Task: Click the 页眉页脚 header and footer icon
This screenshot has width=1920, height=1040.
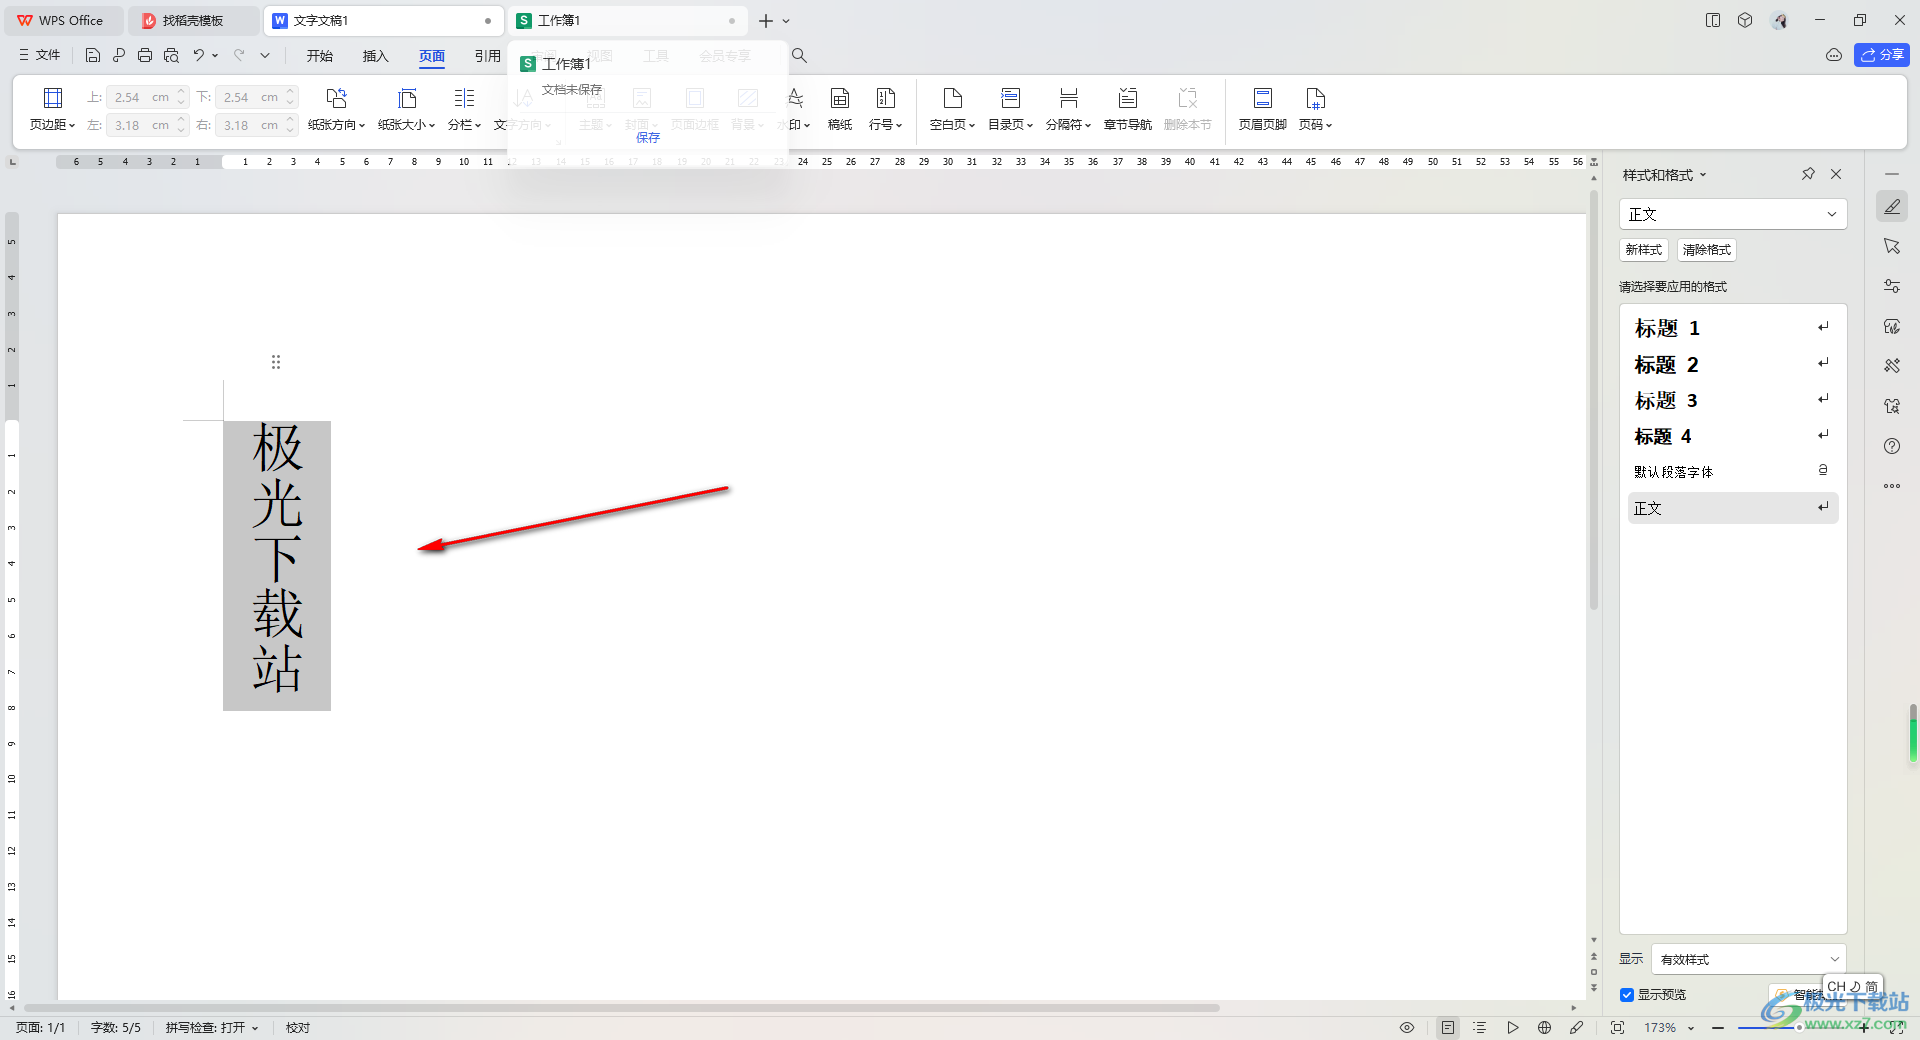Action: pos(1262,109)
